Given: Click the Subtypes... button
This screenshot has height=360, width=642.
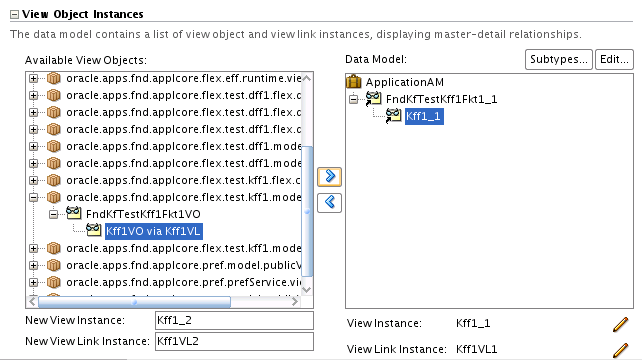Looking at the screenshot, I should [558, 59].
